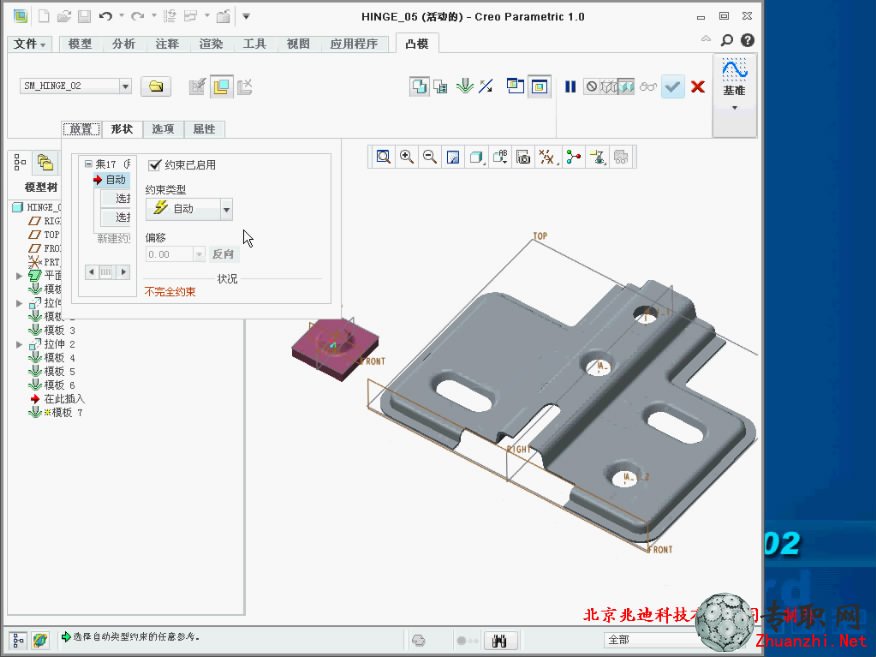Confirm the feature with the check mark
The image size is (876, 657).
pos(673,87)
